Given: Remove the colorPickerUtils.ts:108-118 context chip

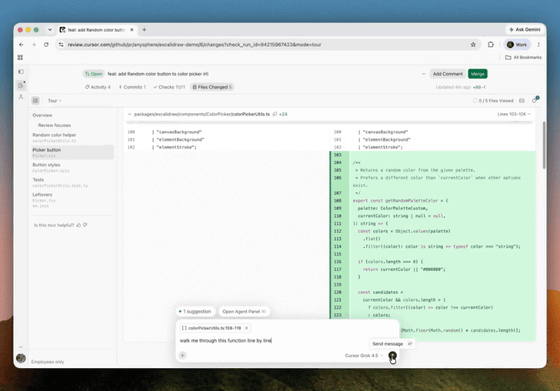Looking at the screenshot, I should click(246, 328).
